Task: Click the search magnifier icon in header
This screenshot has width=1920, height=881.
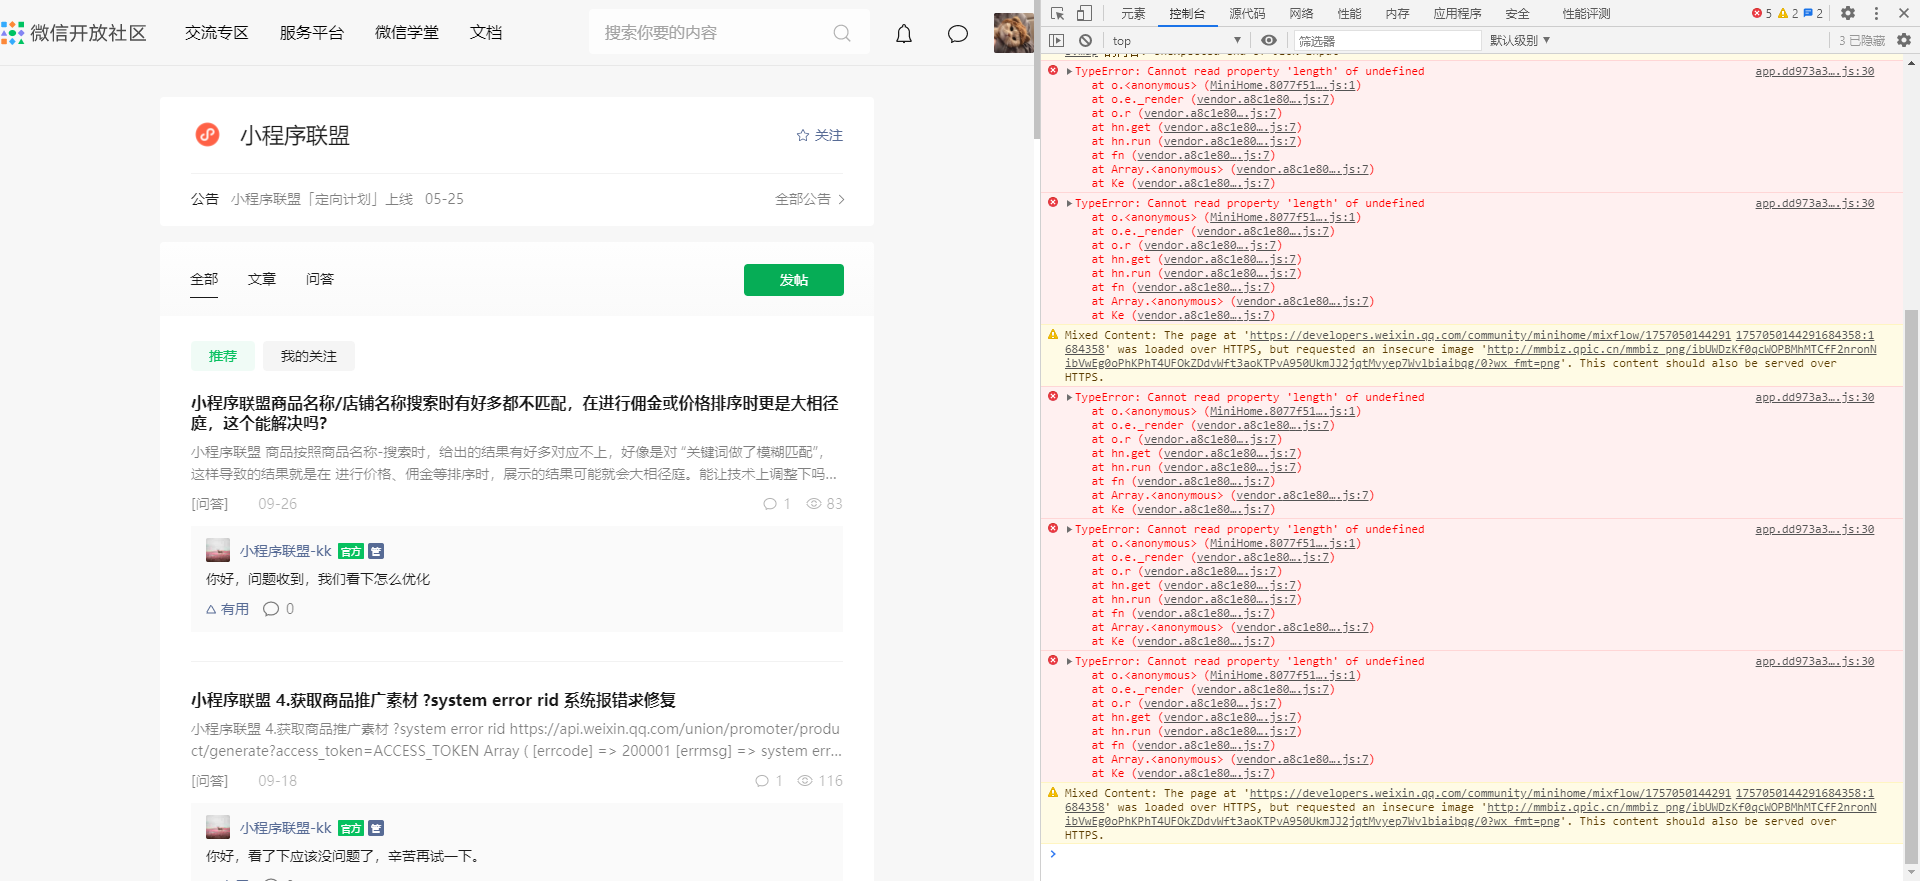Action: [842, 33]
